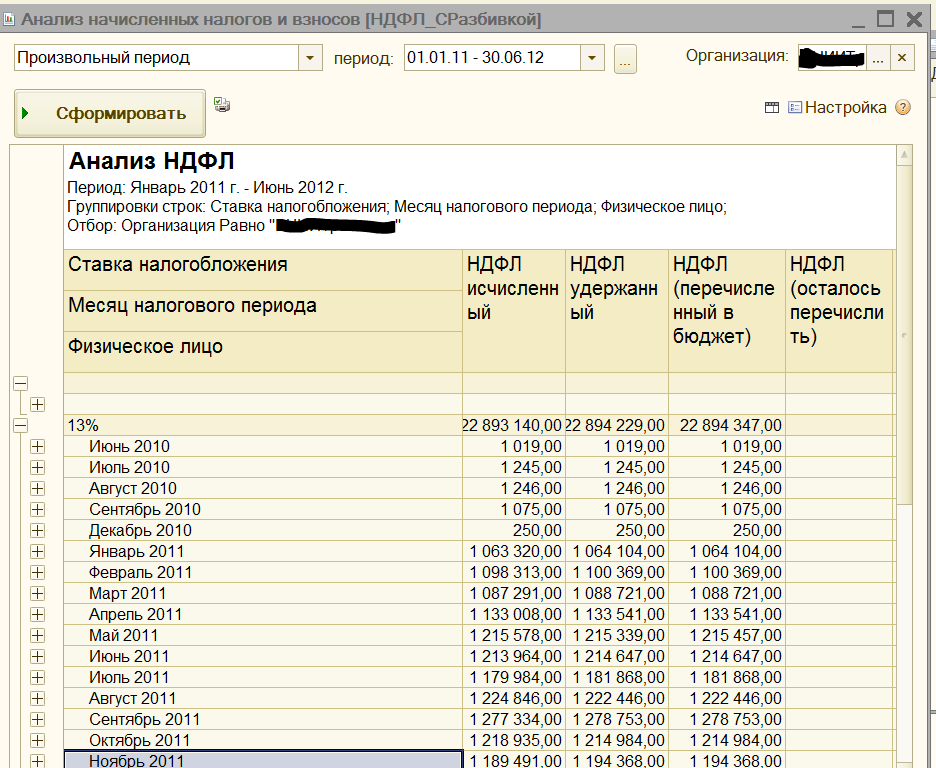Image resolution: width=936 pixels, height=768 pixels.
Task: Expand the Март 2011 row
Action: (x=37, y=593)
